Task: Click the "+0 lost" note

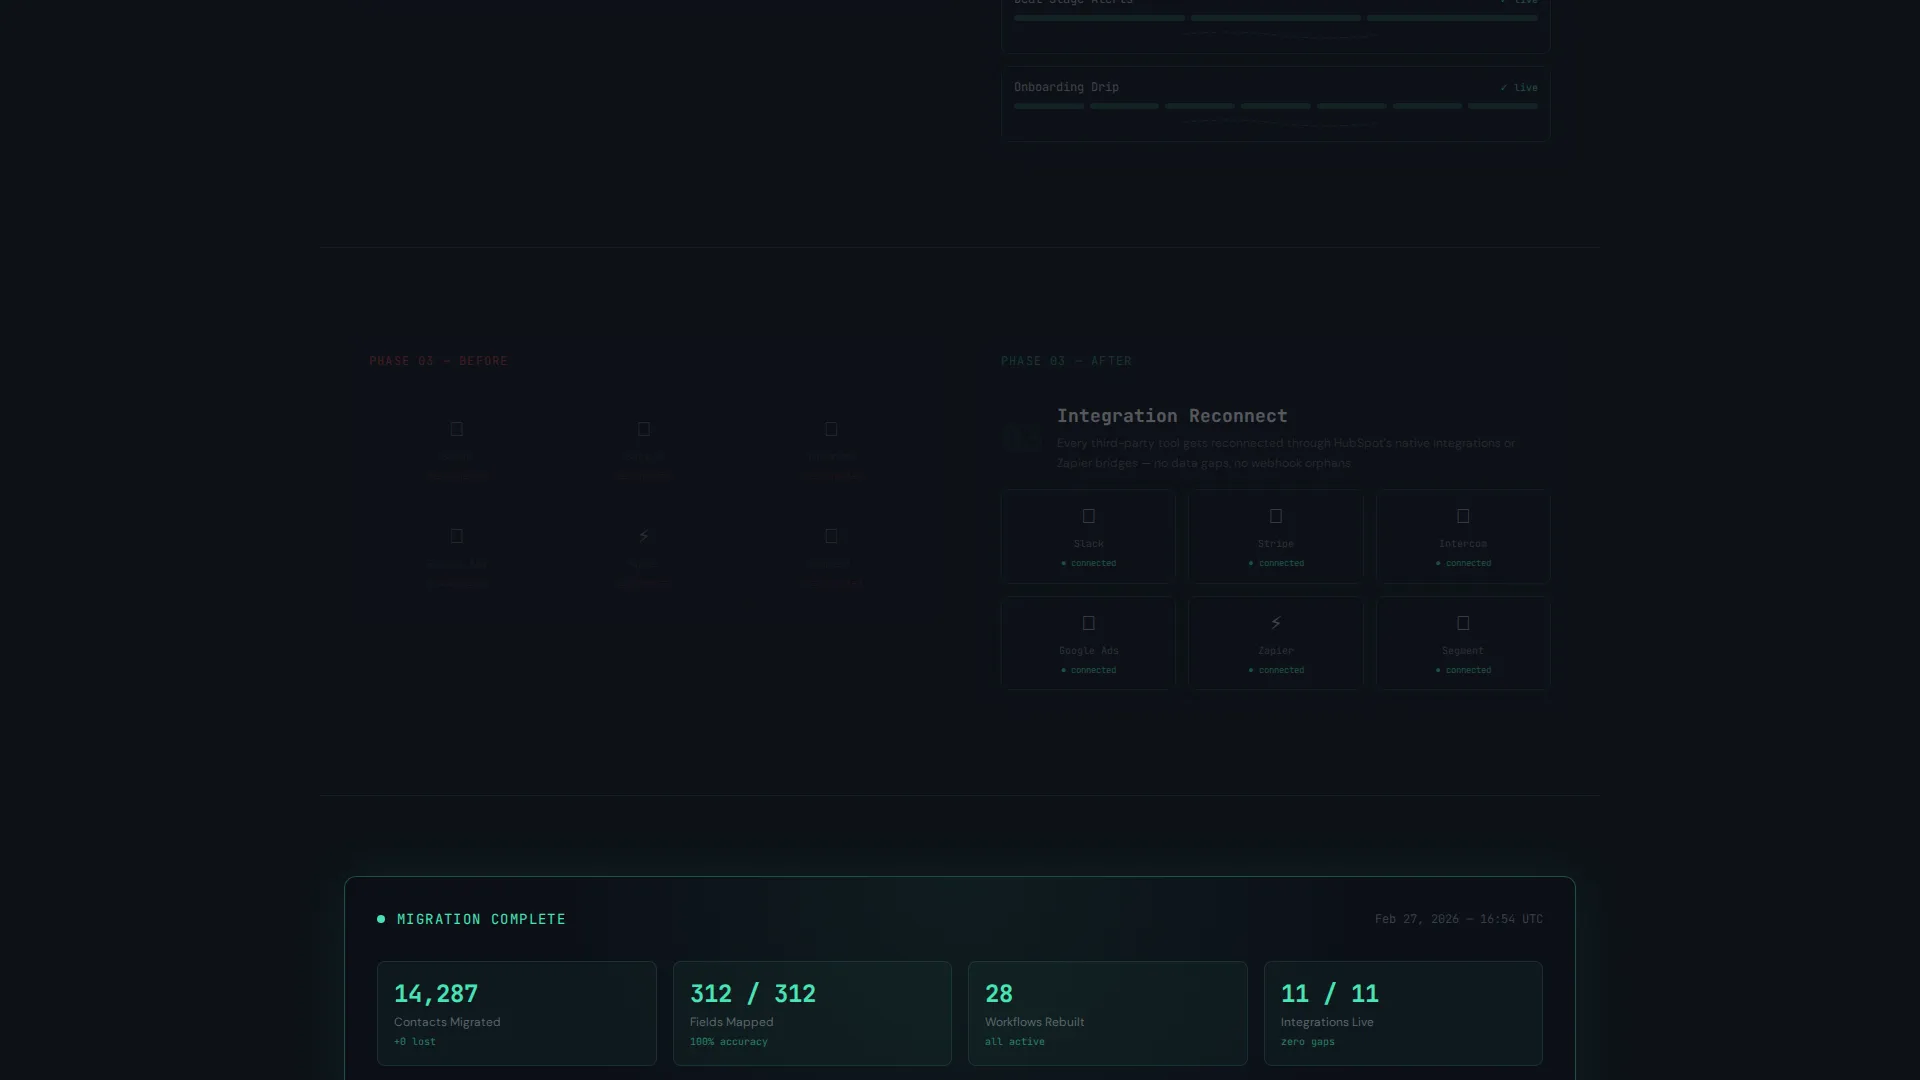Action: (x=415, y=1042)
